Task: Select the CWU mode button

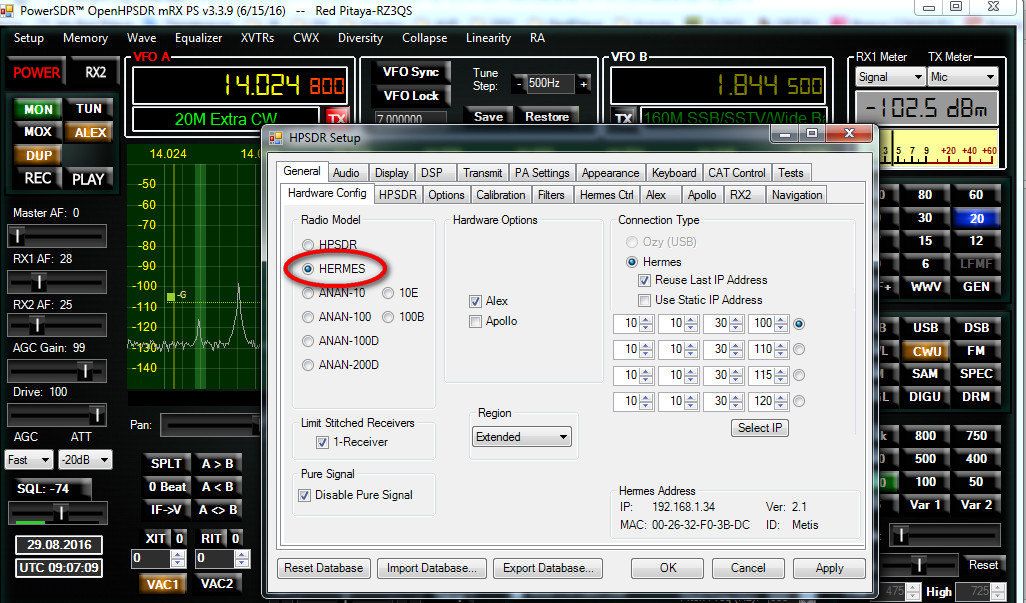Action: (926, 351)
